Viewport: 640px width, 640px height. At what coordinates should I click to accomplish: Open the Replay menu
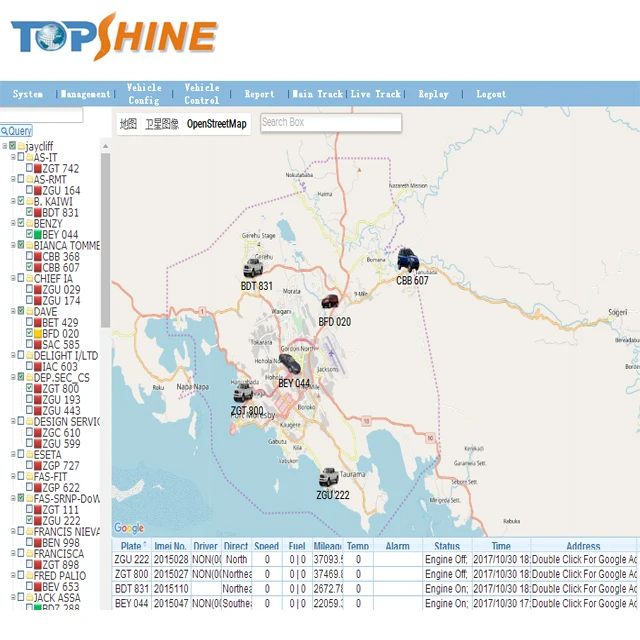coord(433,94)
